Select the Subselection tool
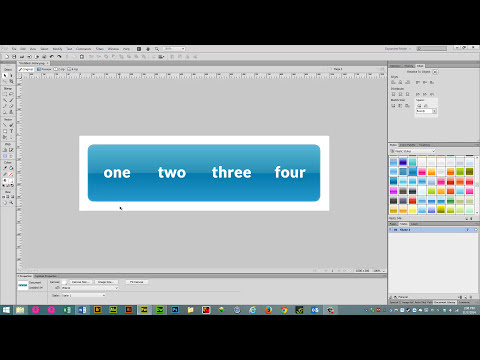The height and width of the screenshot is (360, 480). pos(11,76)
